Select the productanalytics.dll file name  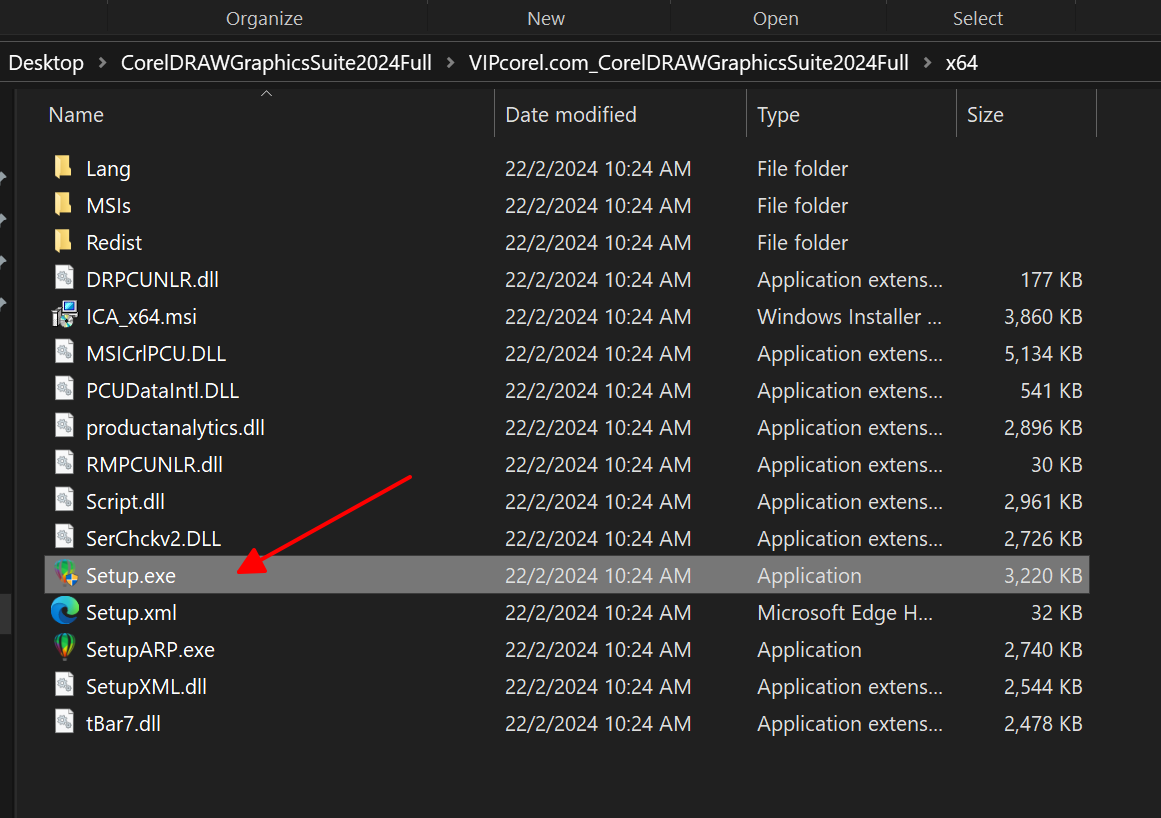click(175, 428)
